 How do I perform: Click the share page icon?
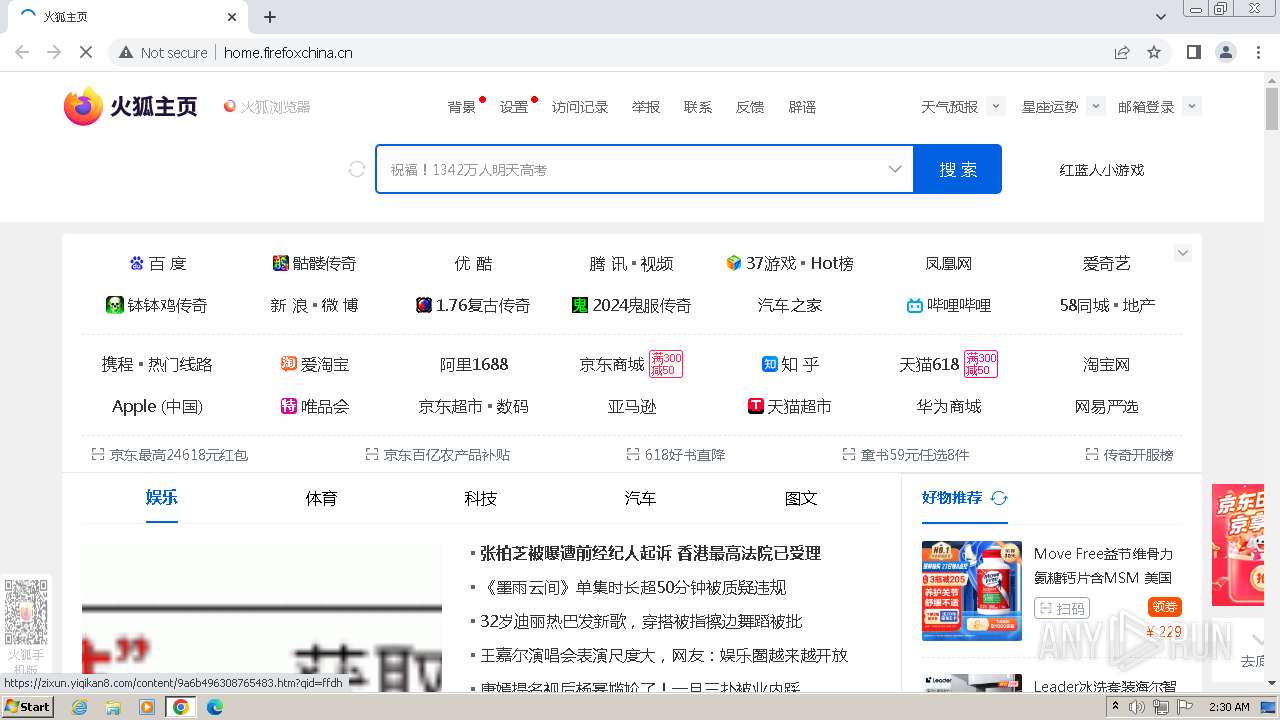tap(1122, 52)
